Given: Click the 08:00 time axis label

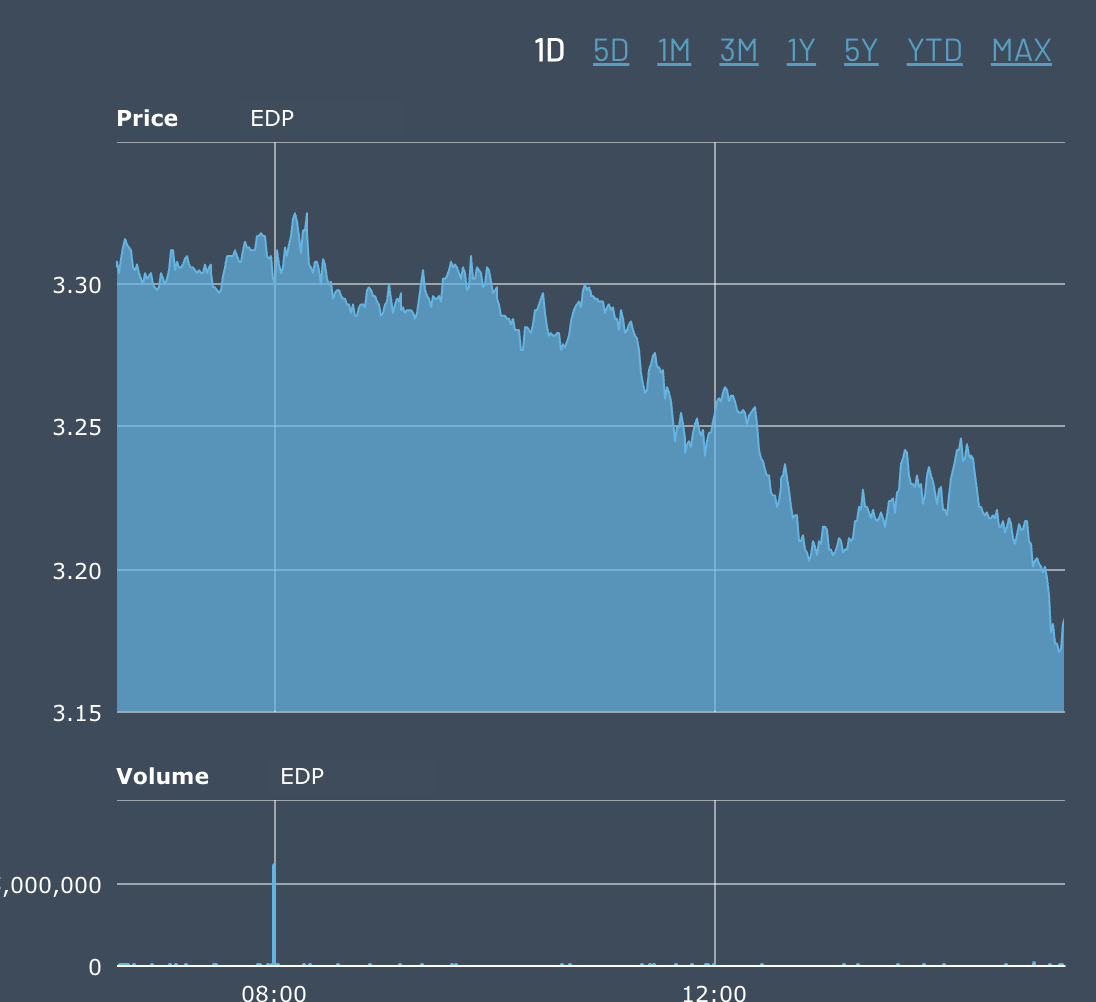Looking at the screenshot, I should point(274,993).
